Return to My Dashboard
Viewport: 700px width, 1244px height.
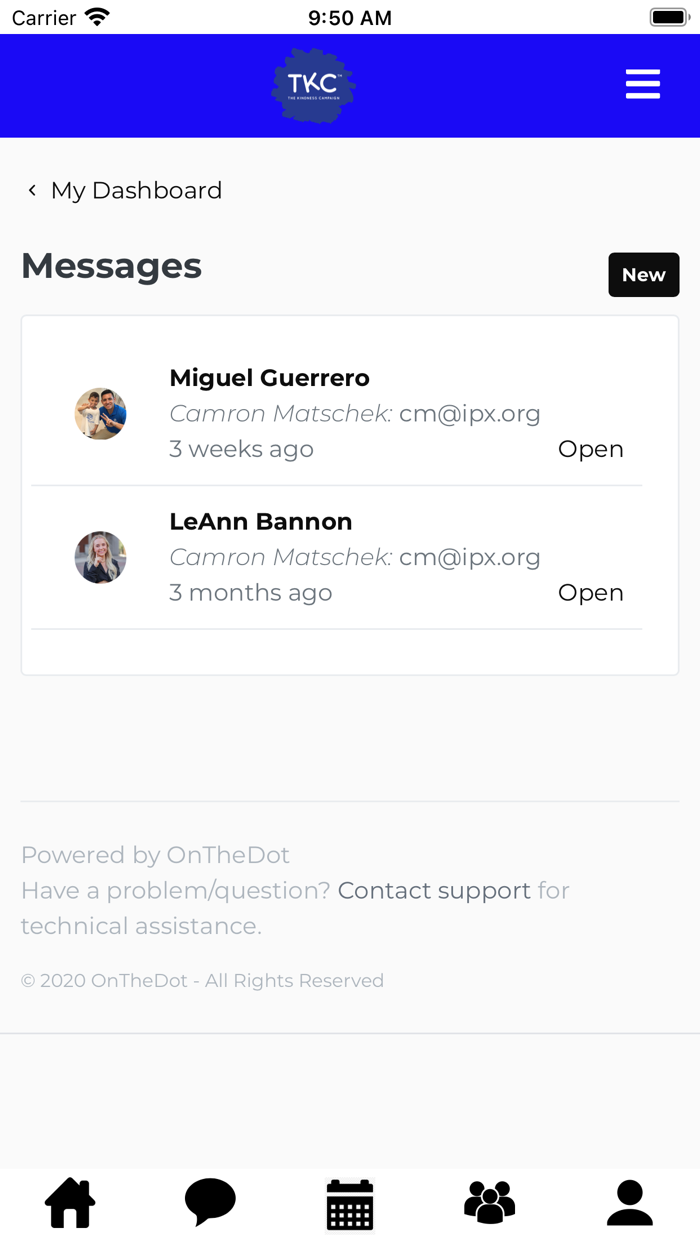136,190
